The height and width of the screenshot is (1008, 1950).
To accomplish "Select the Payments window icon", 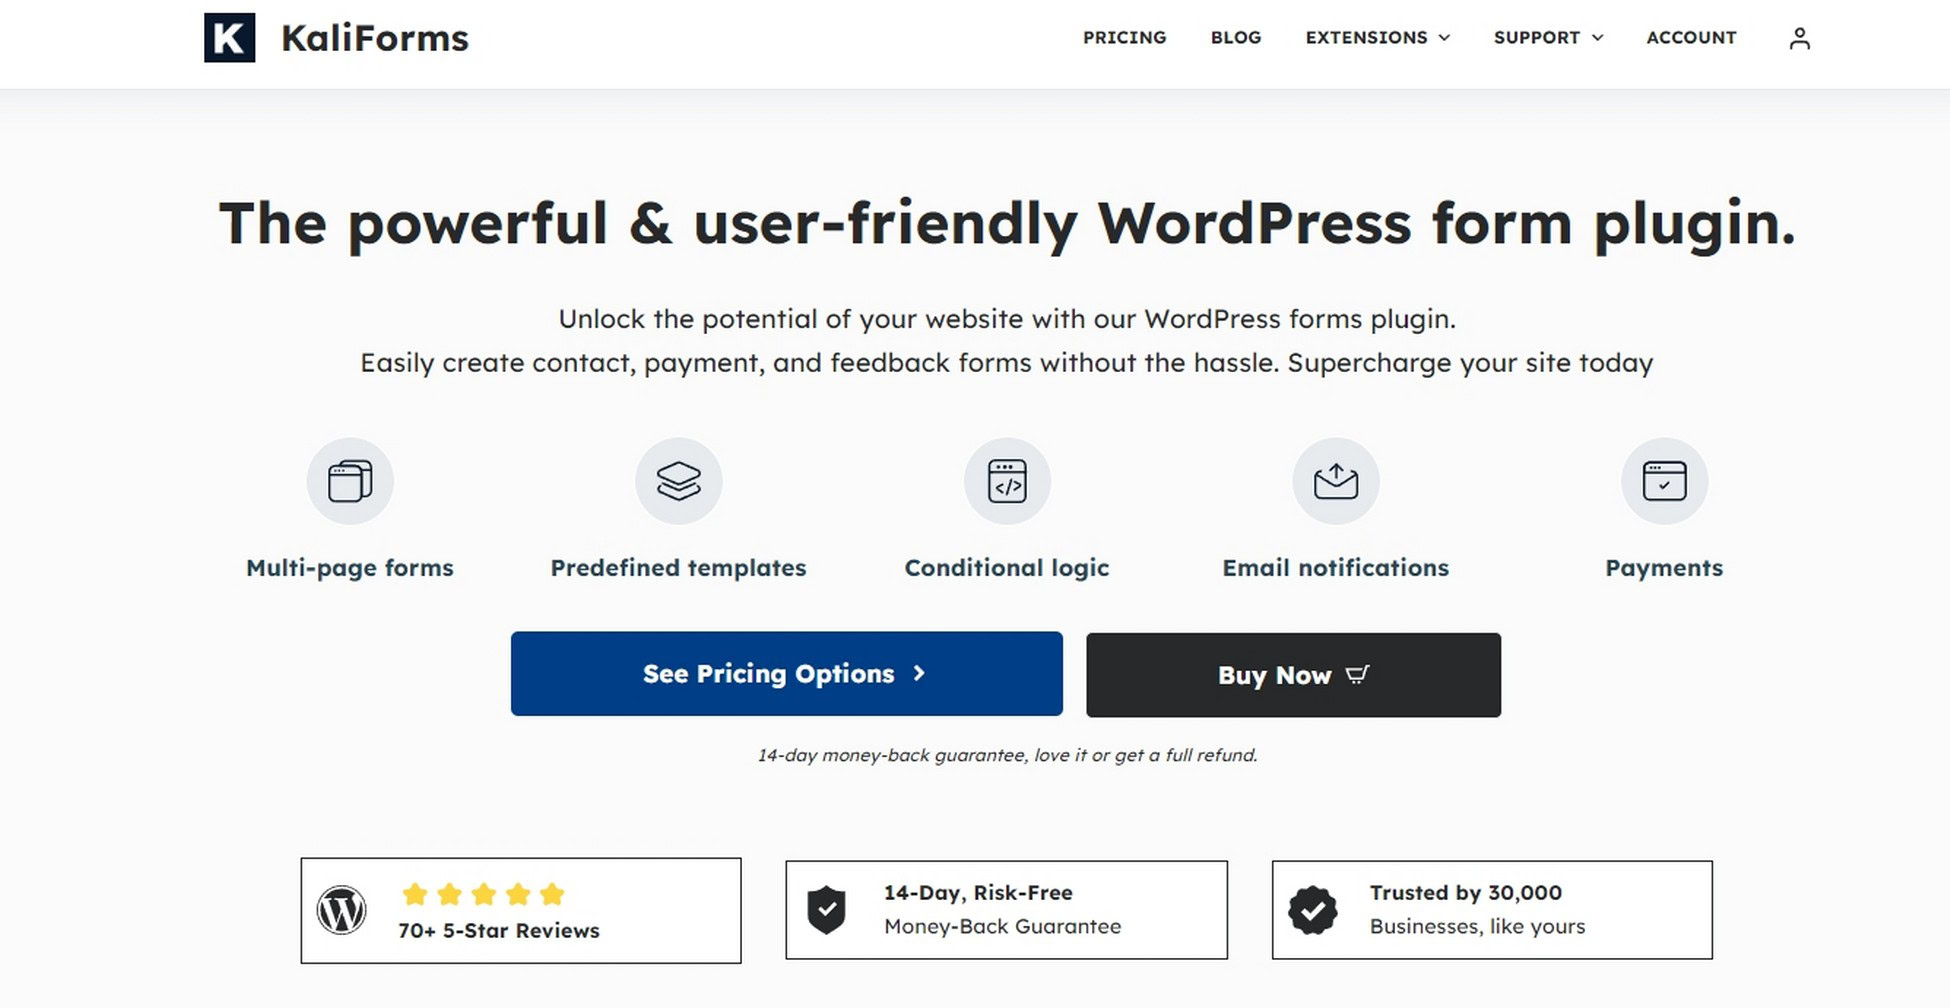I will tap(1664, 481).
